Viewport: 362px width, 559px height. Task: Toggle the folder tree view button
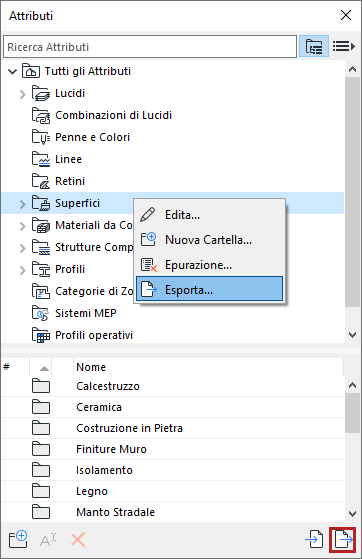coord(313,46)
